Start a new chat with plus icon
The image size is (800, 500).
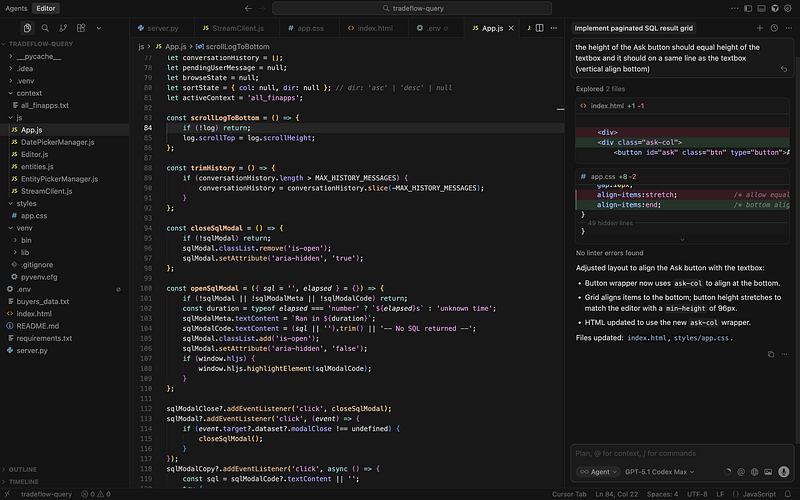pyautogui.click(x=759, y=28)
